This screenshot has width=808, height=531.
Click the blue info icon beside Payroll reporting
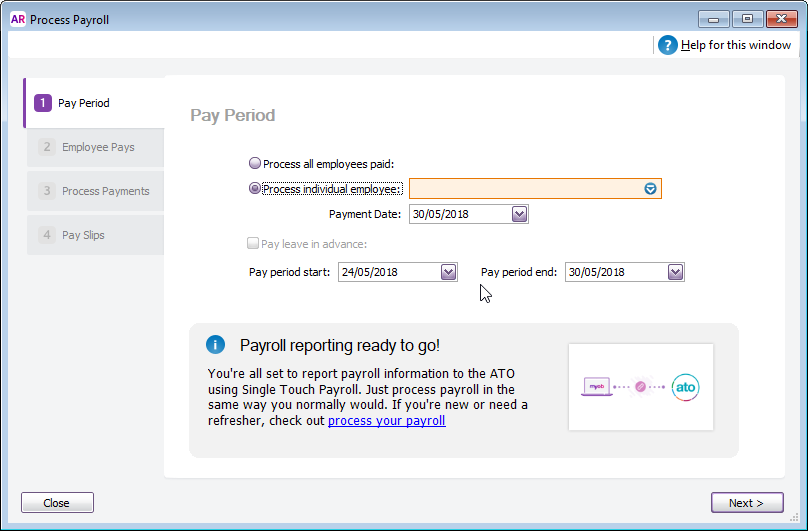(x=215, y=345)
